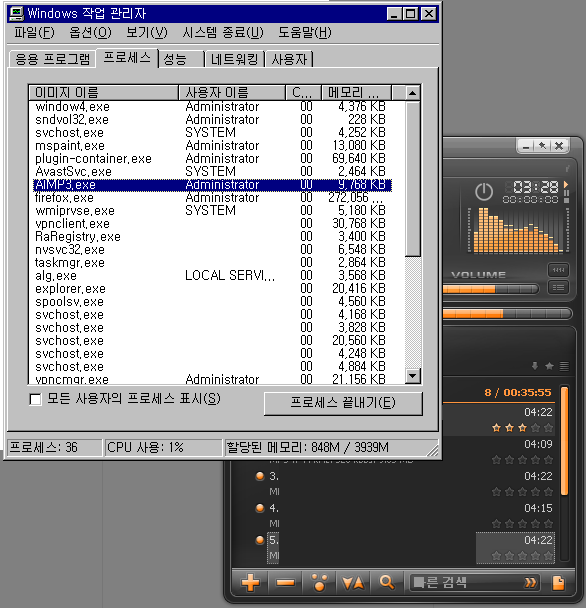The width and height of the screenshot is (586, 608).
Task: Select the AIMP3.exe process row
Action: (x=212, y=185)
